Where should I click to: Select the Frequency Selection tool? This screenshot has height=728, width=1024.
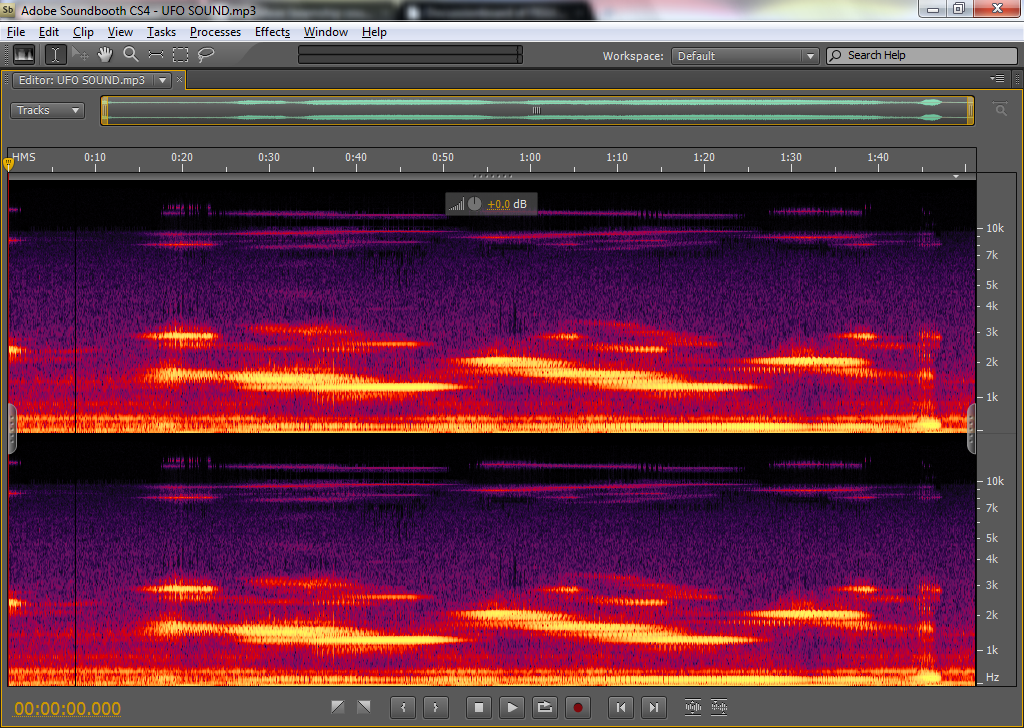pyautogui.click(x=155, y=55)
